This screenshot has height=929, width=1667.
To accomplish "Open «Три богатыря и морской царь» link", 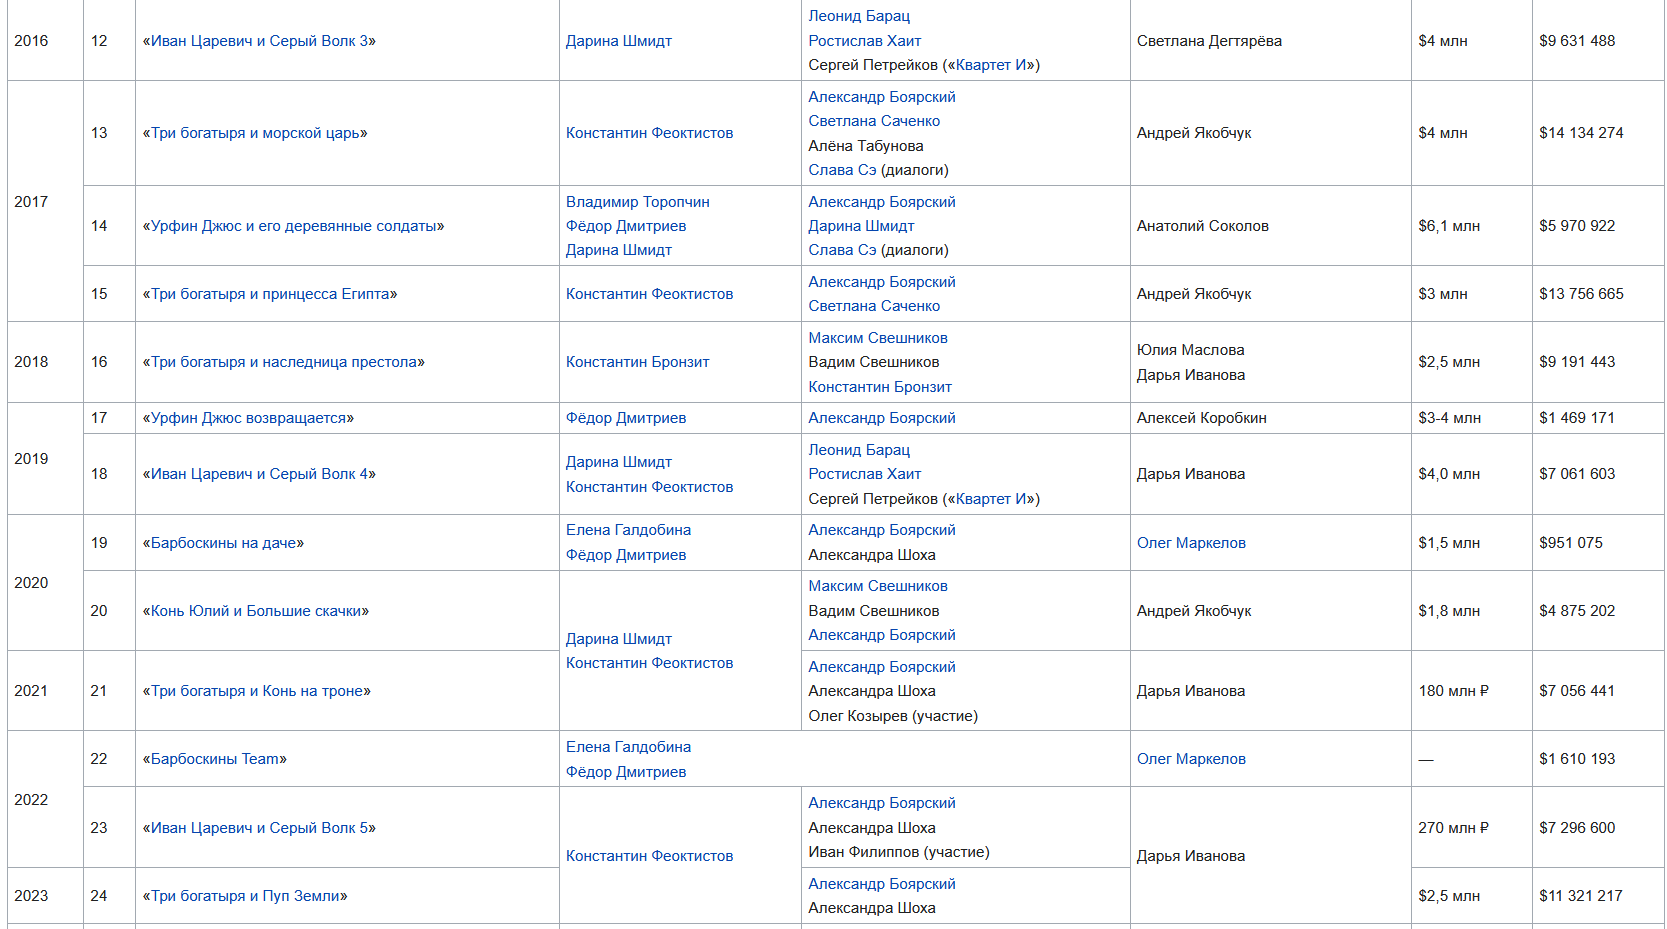I will click(259, 133).
